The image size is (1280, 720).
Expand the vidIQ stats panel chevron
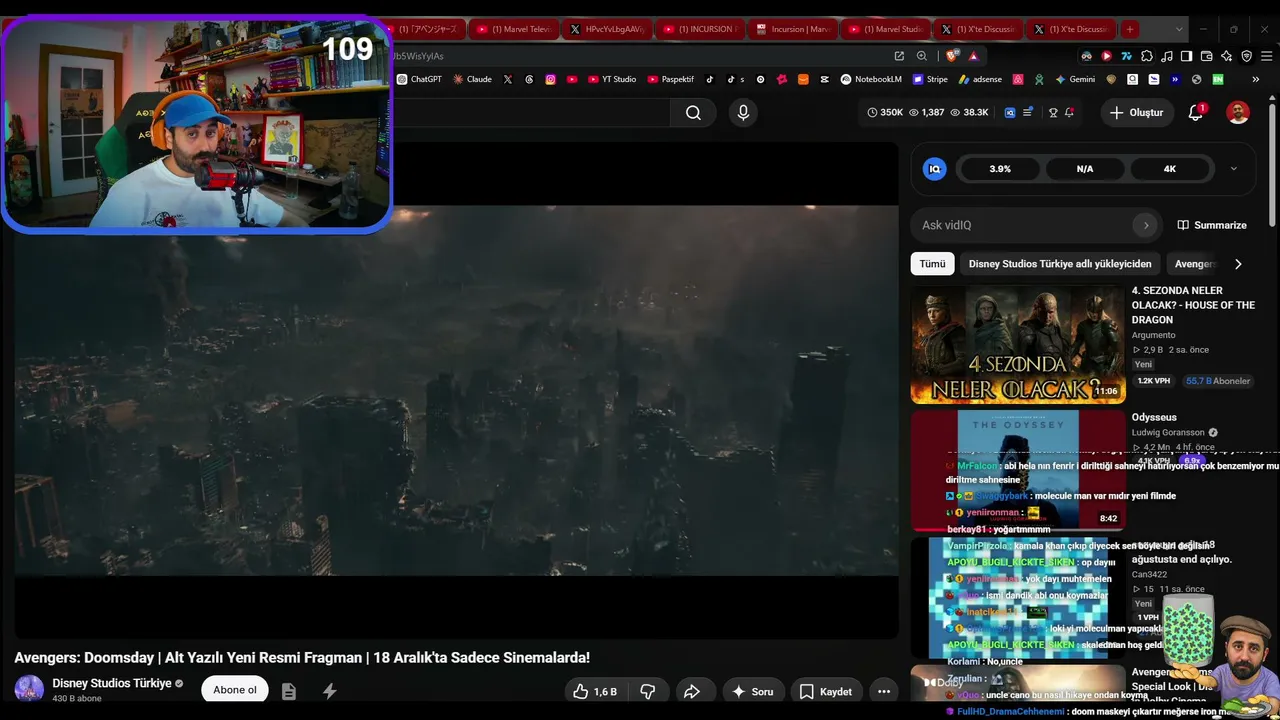[x=1233, y=169]
